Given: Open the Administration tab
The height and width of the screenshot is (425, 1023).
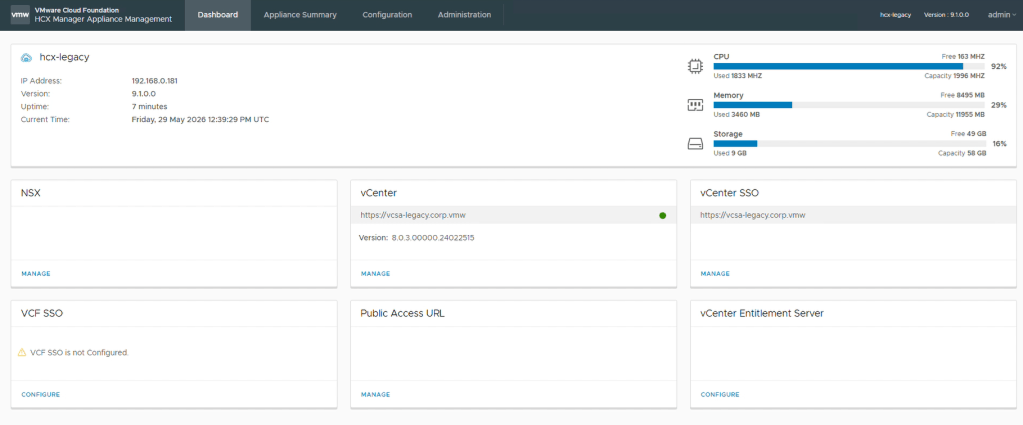Looking at the screenshot, I should [x=465, y=15].
